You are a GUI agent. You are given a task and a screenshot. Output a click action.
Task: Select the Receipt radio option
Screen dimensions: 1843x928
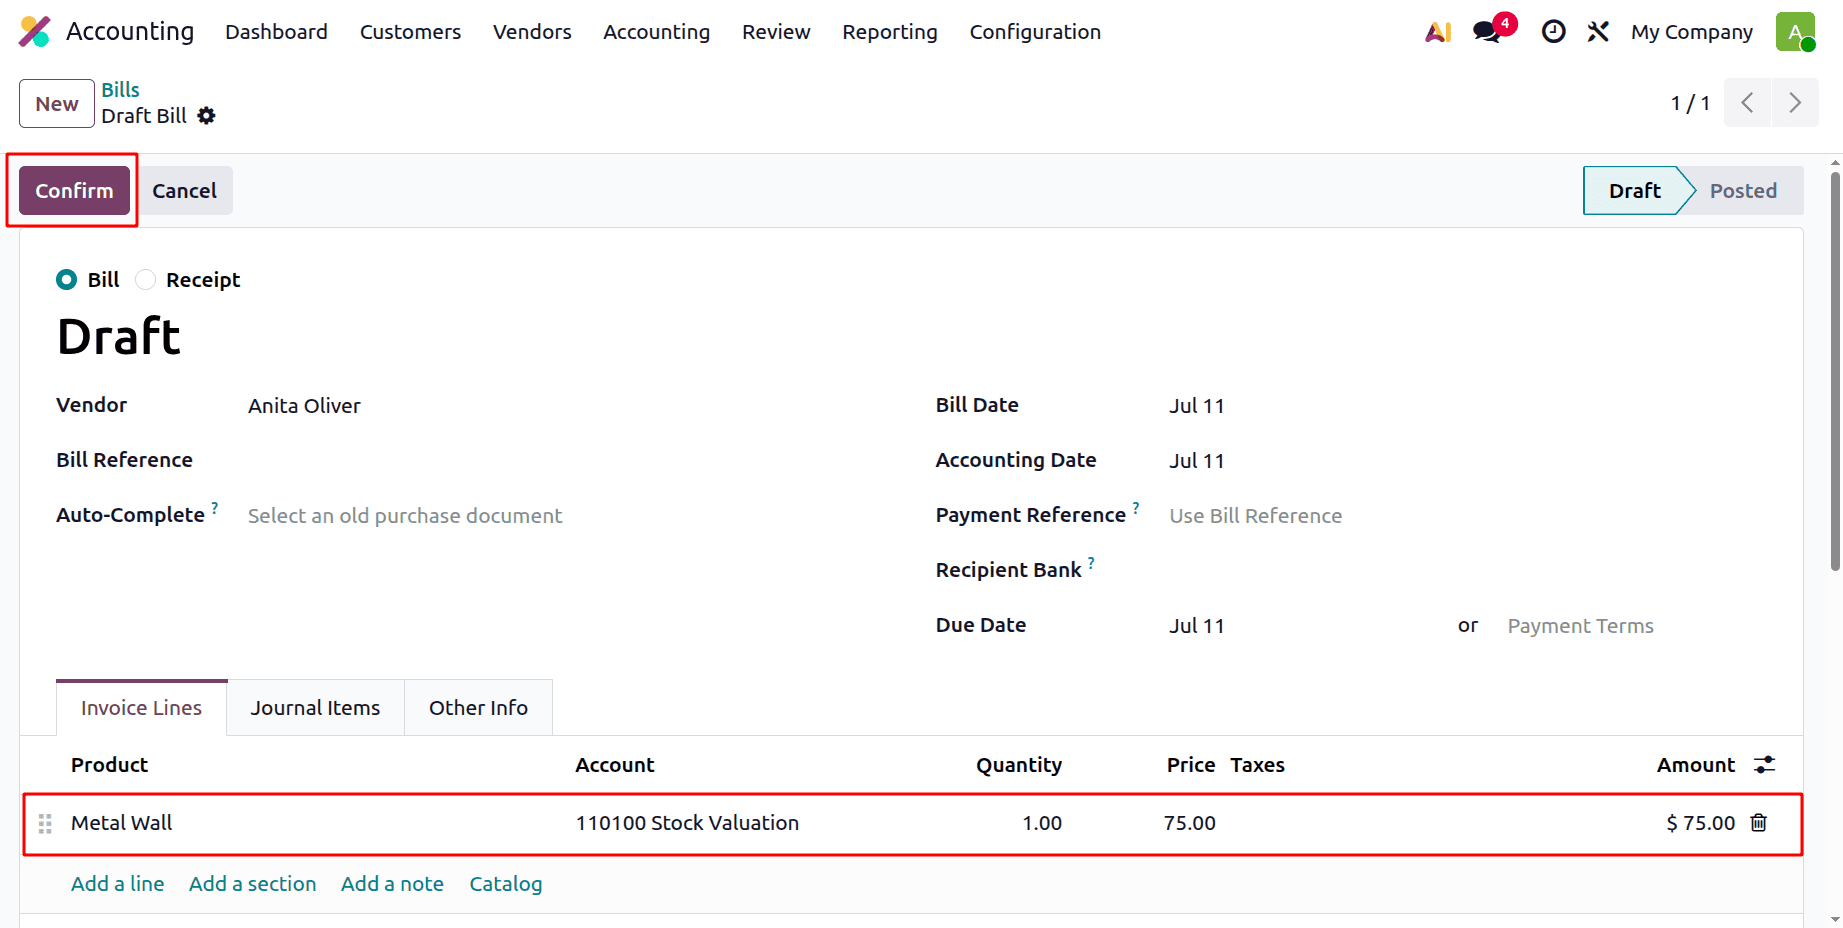tap(145, 280)
